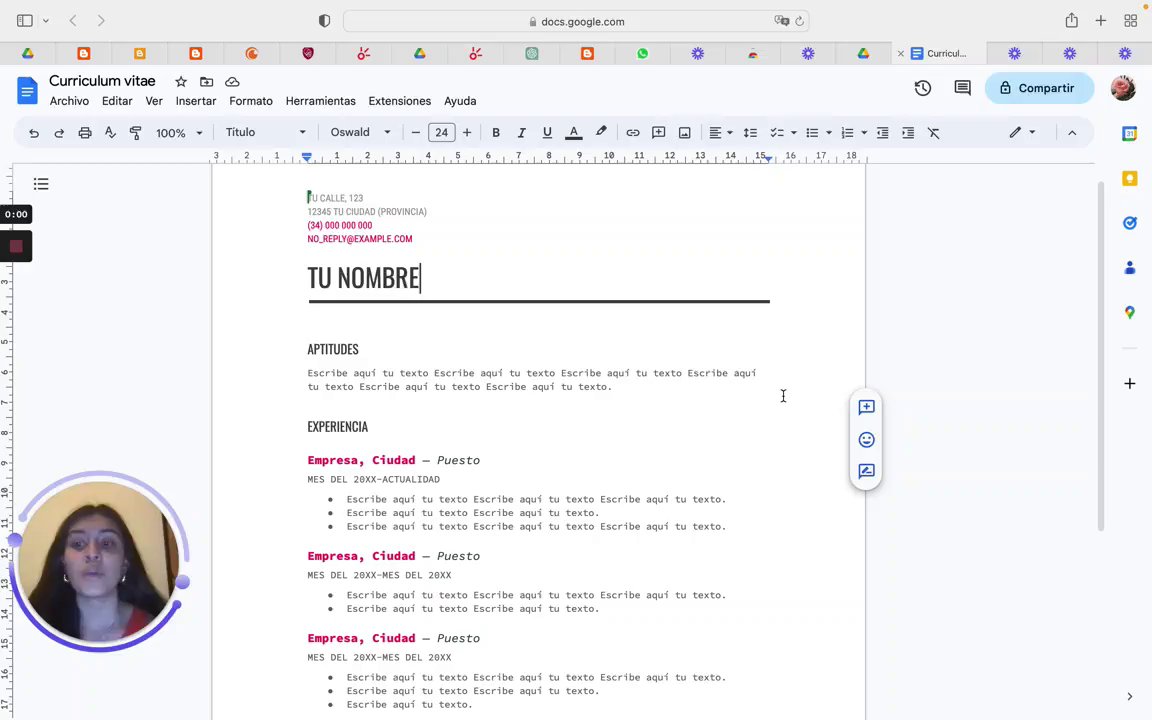Open Google Tasks side panel
Image resolution: width=1152 pixels, height=720 pixels.
coord(1130,223)
